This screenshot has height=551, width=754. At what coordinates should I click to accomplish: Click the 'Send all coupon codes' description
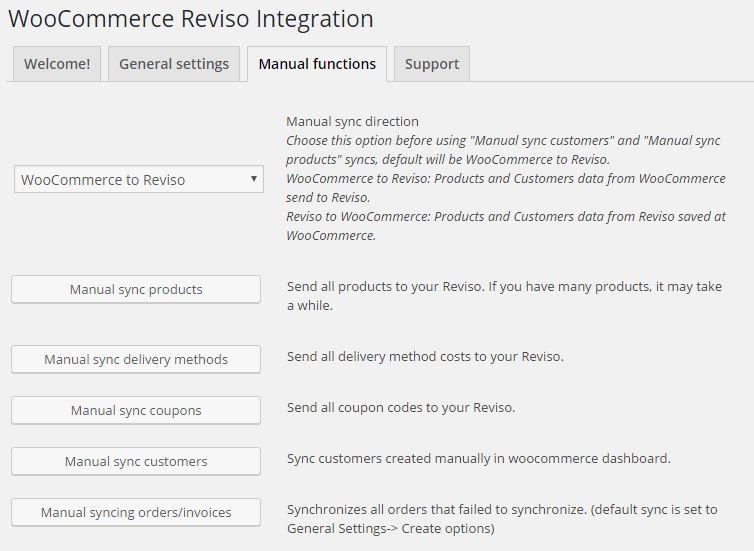(x=401, y=408)
